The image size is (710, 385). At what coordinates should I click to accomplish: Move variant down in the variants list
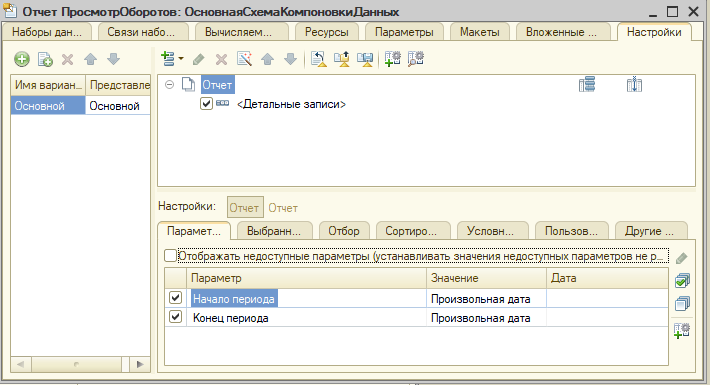coord(113,59)
